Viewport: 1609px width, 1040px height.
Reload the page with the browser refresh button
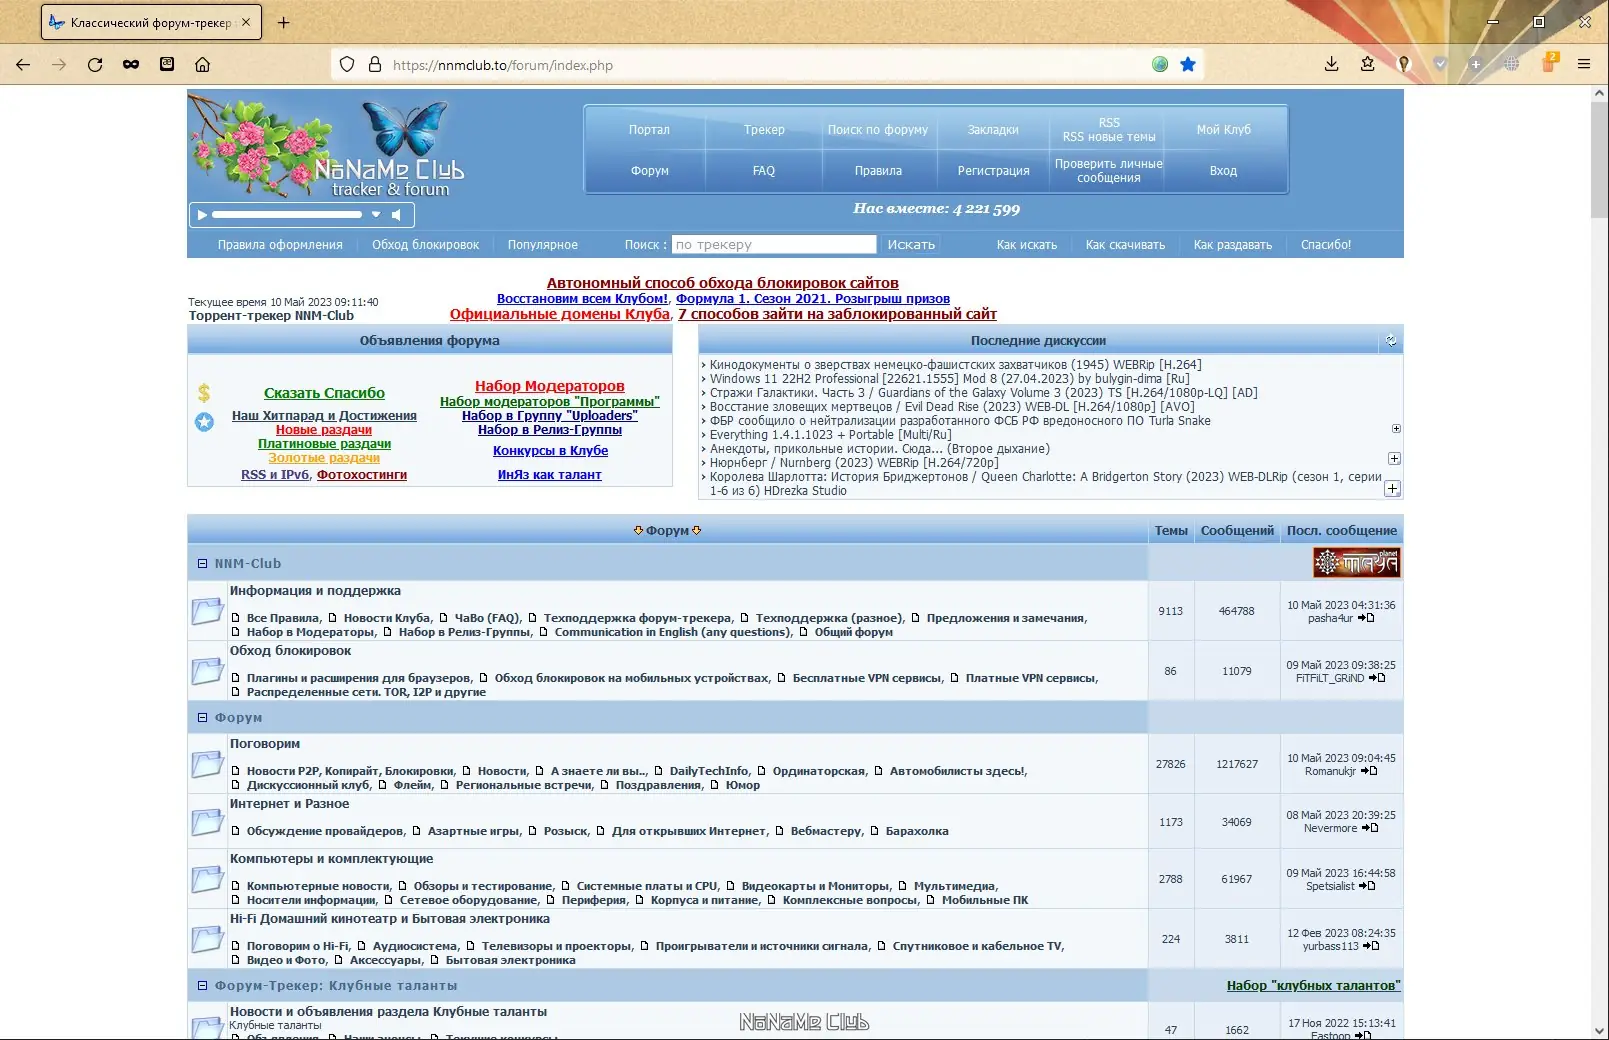click(95, 65)
